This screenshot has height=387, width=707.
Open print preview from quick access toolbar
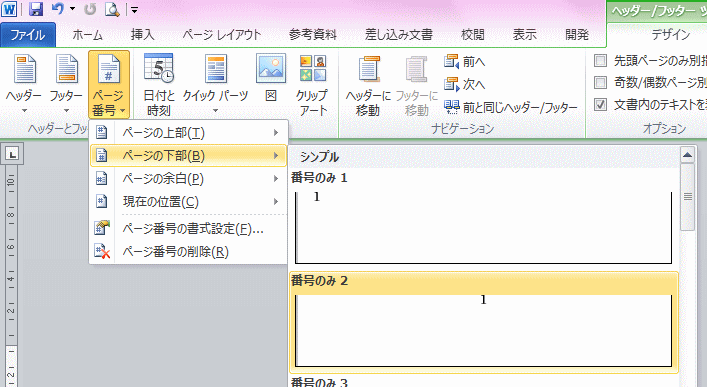tap(111, 9)
